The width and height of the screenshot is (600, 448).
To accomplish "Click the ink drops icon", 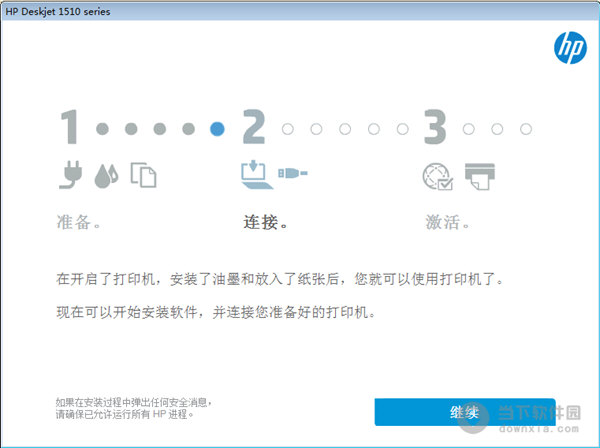I will [x=106, y=176].
